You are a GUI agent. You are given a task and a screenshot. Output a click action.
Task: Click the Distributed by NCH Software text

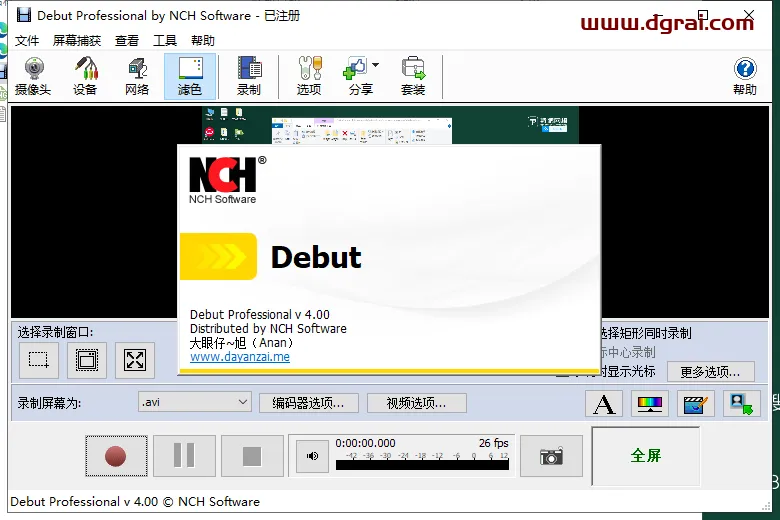click(268, 328)
